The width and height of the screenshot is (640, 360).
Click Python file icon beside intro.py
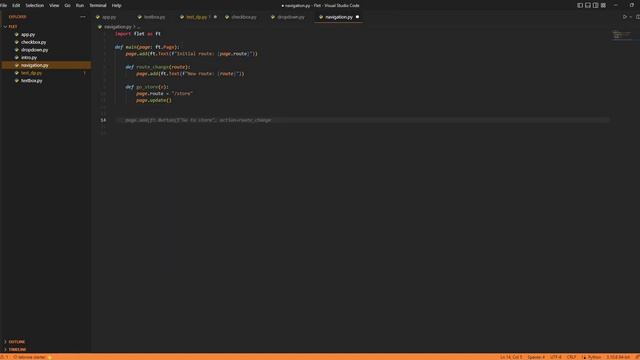[x=17, y=58]
